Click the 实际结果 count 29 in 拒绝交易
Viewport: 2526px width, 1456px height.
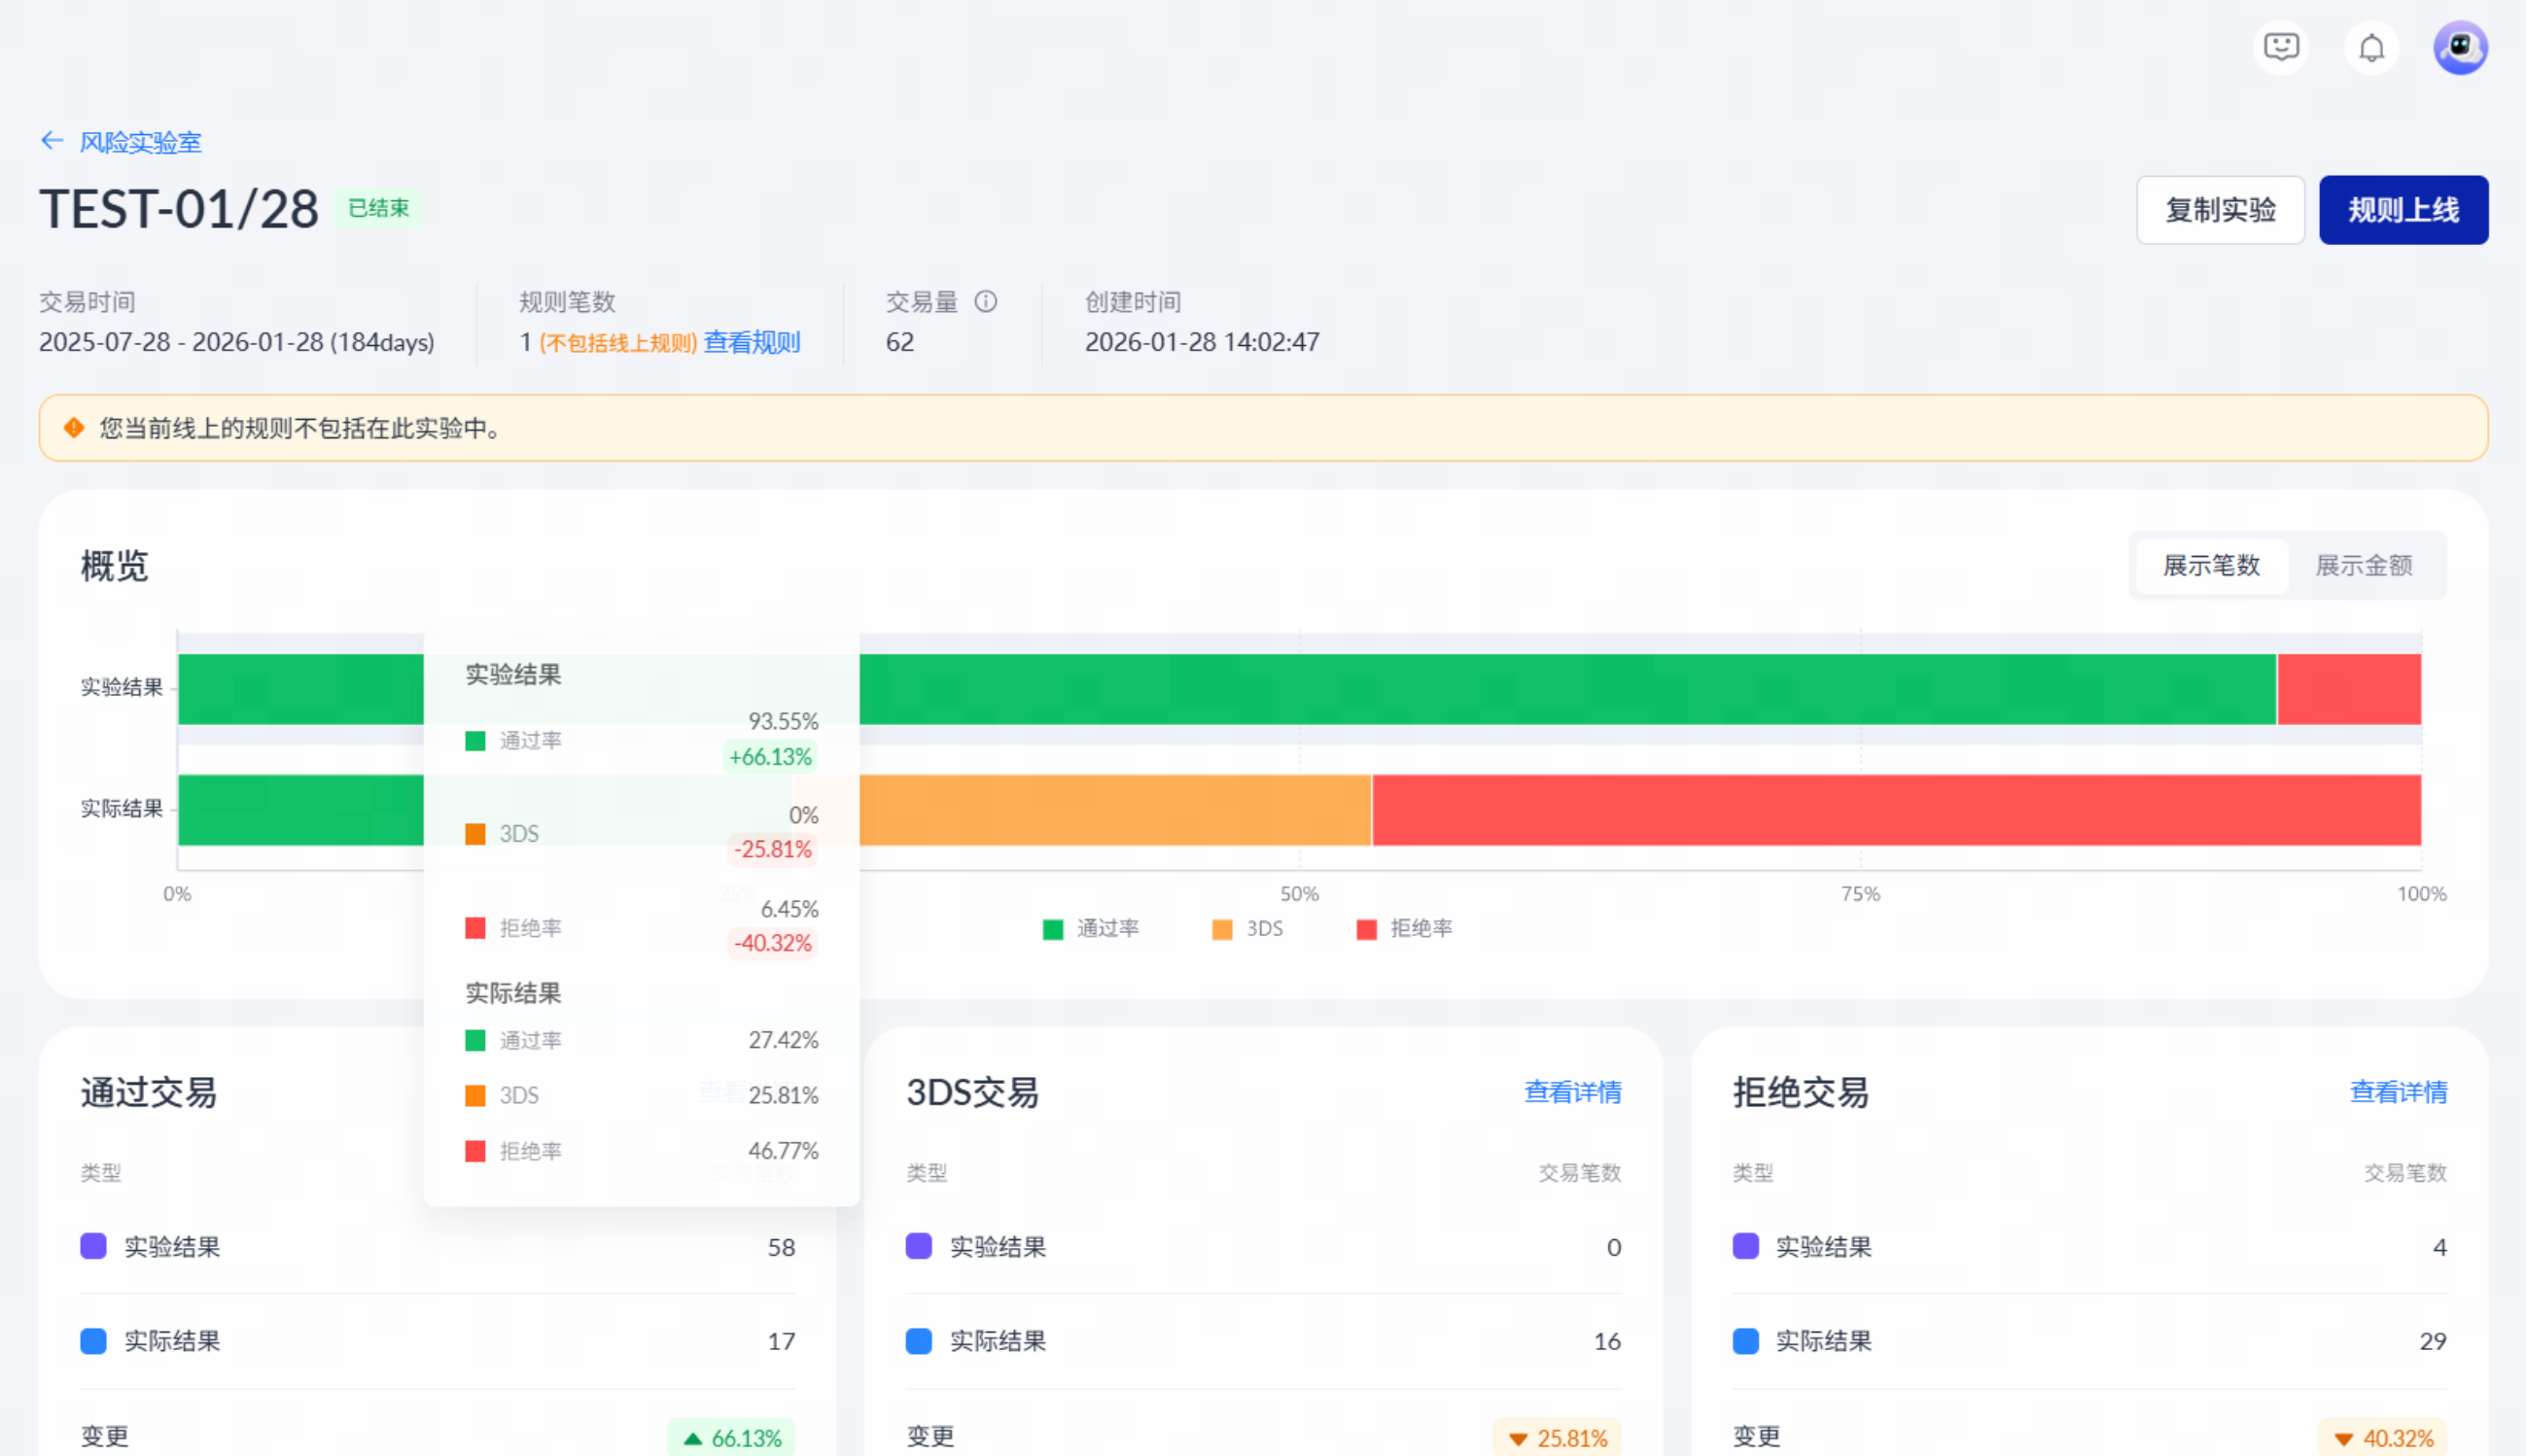tap(2432, 1341)
